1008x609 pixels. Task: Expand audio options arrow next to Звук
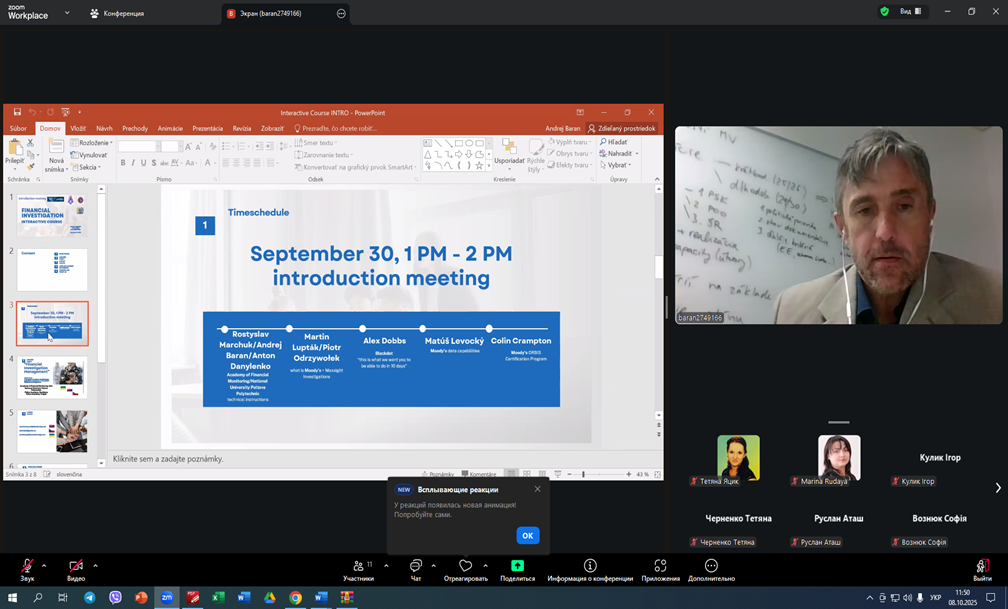[x=44, y=565]
